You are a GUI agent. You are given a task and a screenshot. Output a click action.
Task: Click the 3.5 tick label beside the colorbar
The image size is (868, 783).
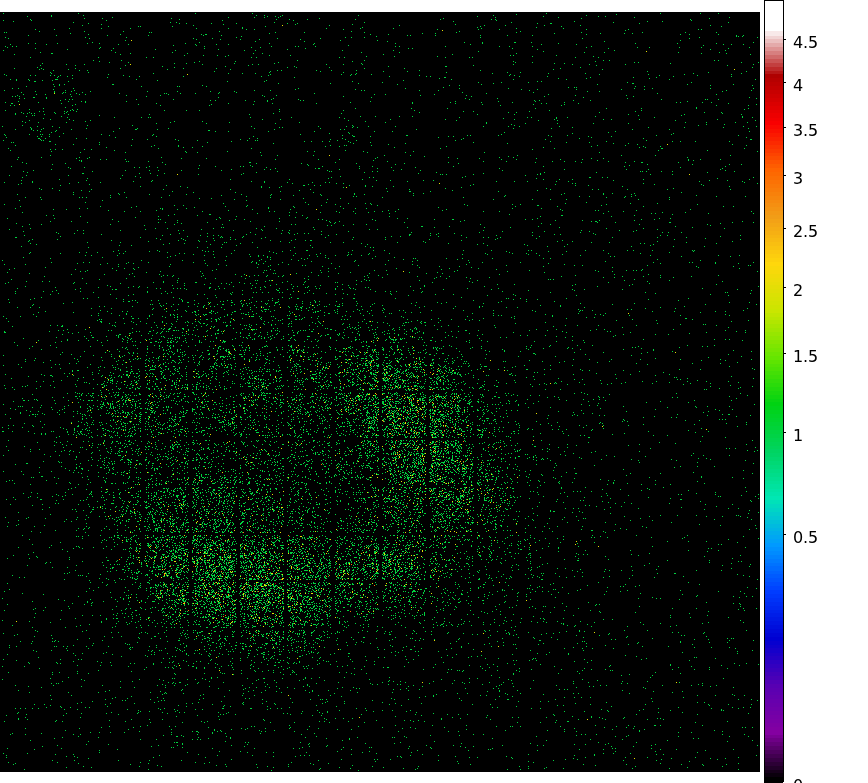(x=805, y=130)
